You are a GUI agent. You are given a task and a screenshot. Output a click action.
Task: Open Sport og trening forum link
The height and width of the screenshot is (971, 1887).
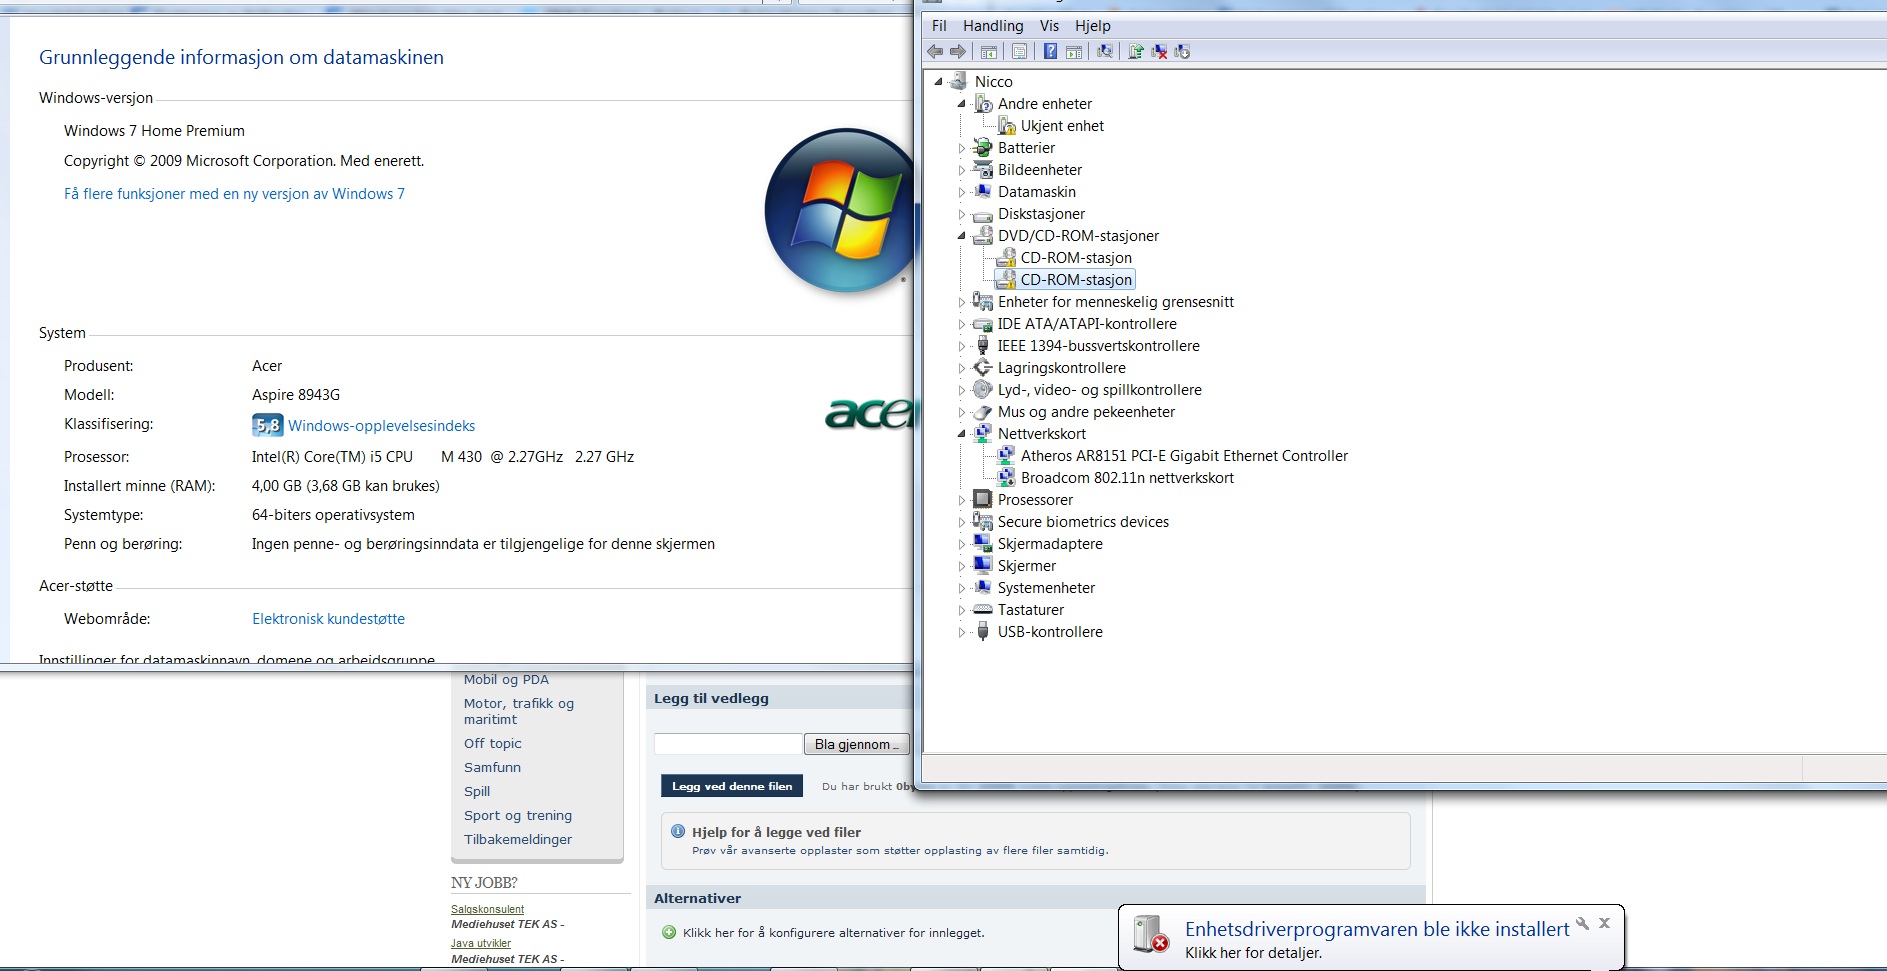pyautogui.click(x=518, y=815)
